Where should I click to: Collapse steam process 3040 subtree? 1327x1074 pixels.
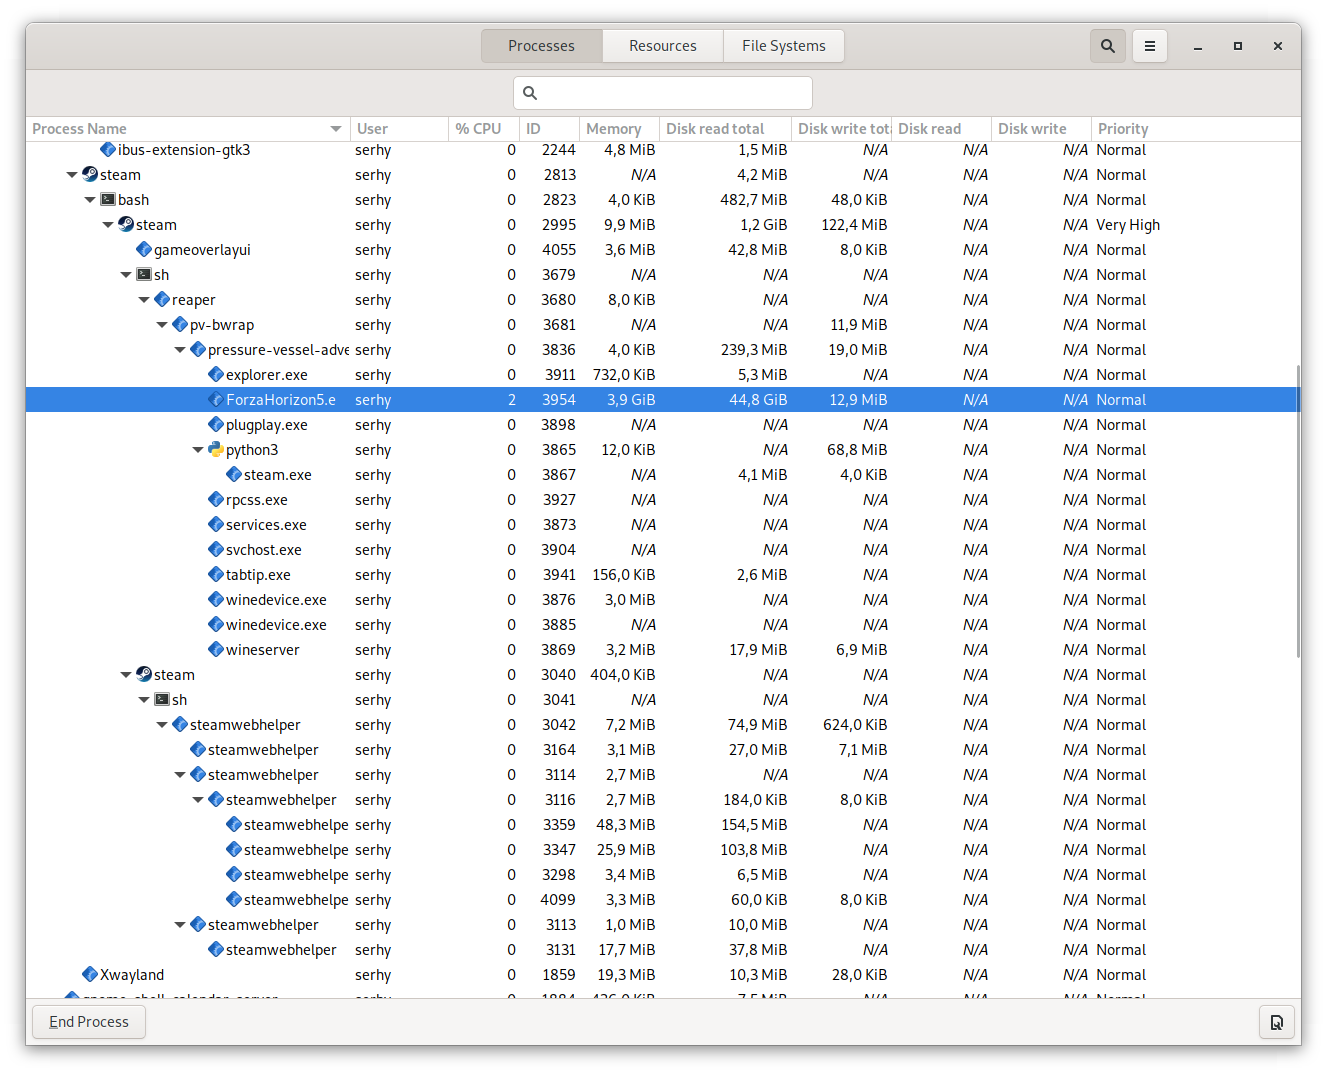[126, 675]
